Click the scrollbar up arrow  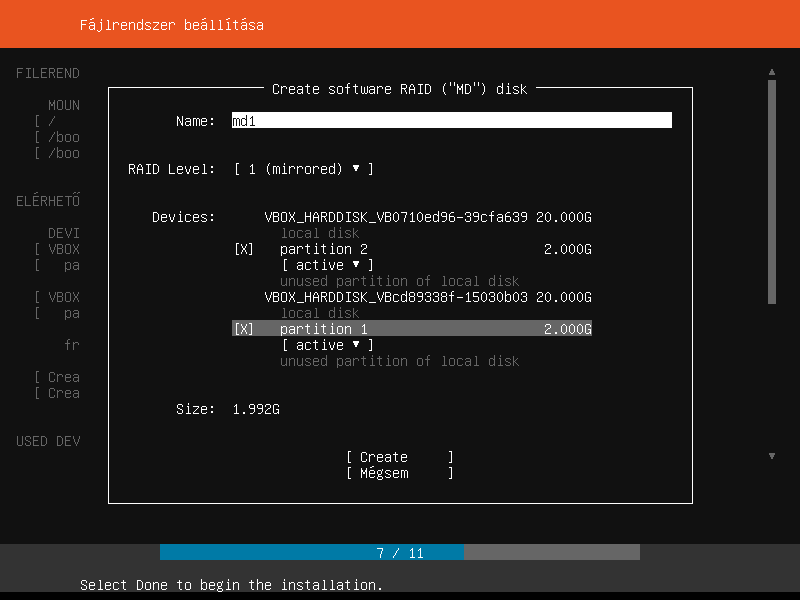[771, 72]
